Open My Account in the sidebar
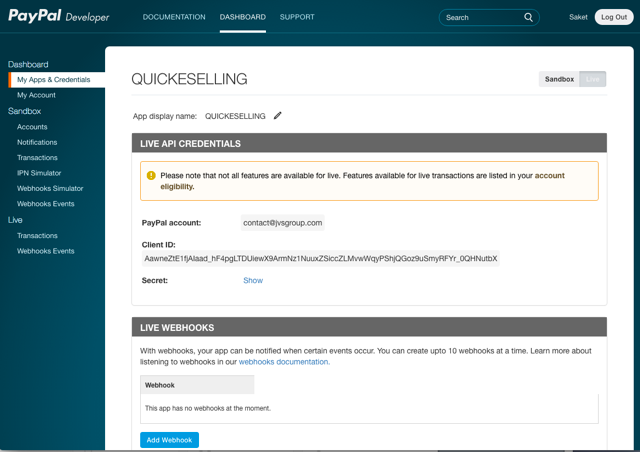640x452 pixels. (36, 95)
